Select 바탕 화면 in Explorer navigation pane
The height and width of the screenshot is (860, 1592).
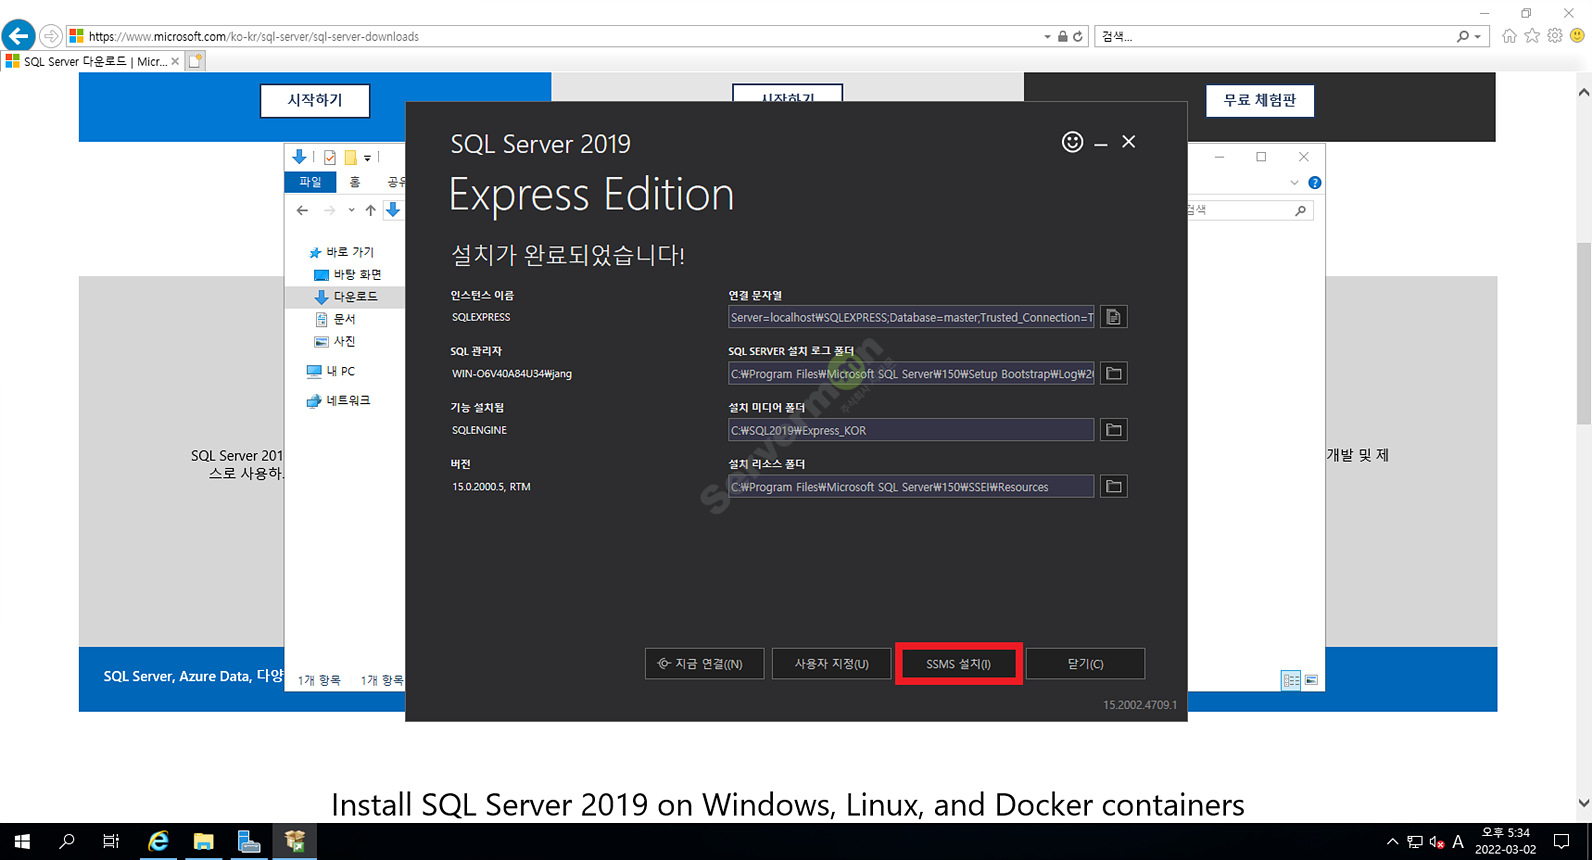(348, 274)
